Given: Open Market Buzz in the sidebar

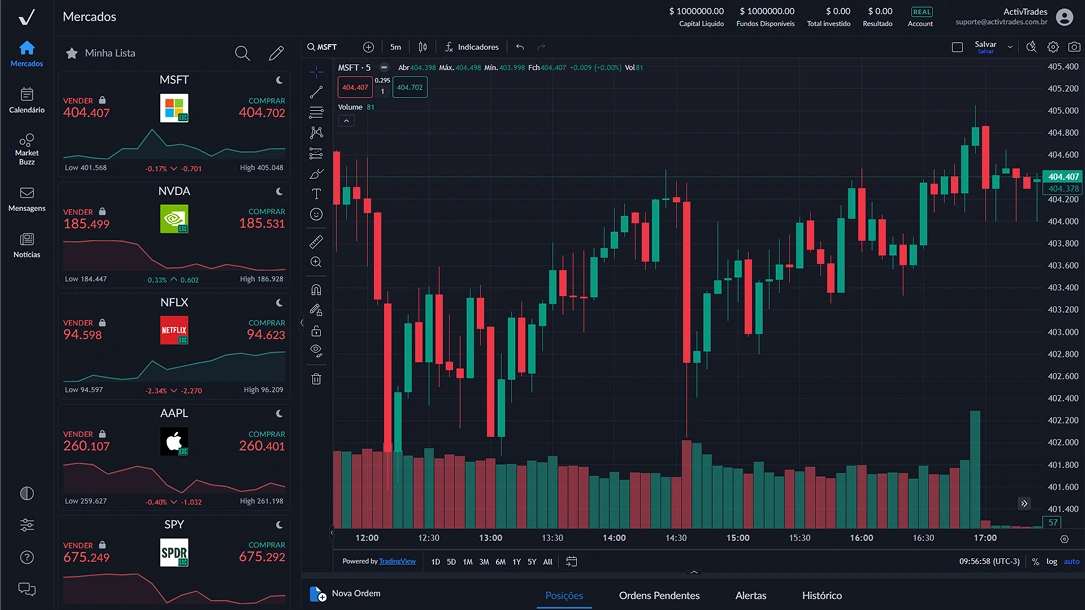Looking at the screenshot, I should click(26, 149).
